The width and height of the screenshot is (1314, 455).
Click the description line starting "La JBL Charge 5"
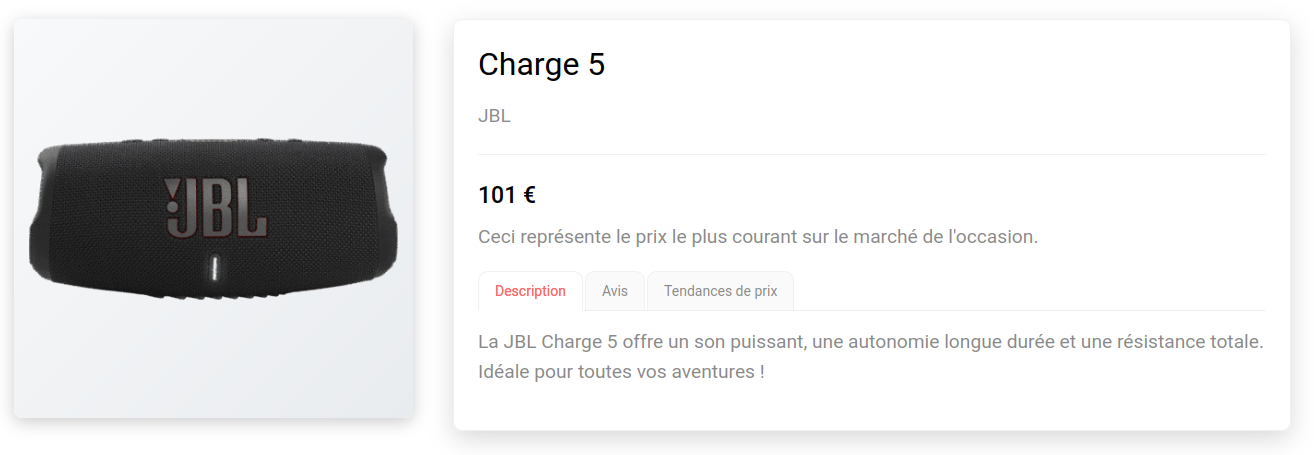[x=870, y=342]
